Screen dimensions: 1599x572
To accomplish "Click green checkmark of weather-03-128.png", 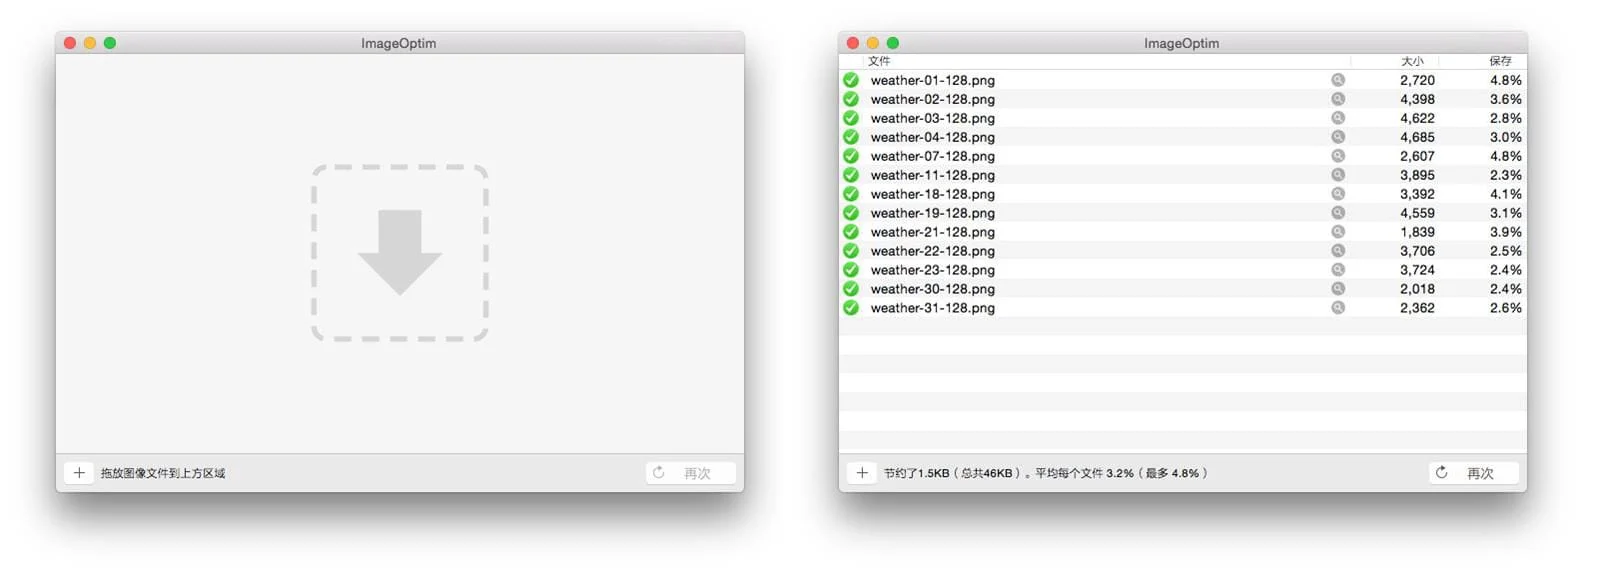I will pyautogui.click(x=851, y=118).
